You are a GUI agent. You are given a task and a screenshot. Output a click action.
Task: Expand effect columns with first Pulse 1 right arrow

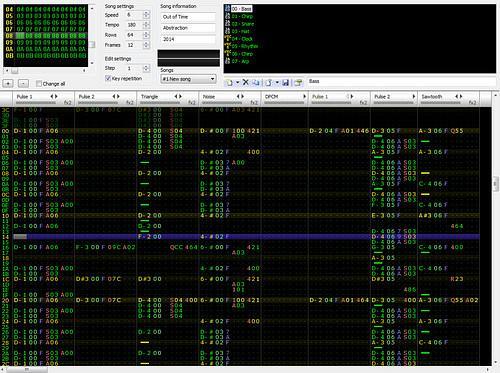click(x=56, y=96)
